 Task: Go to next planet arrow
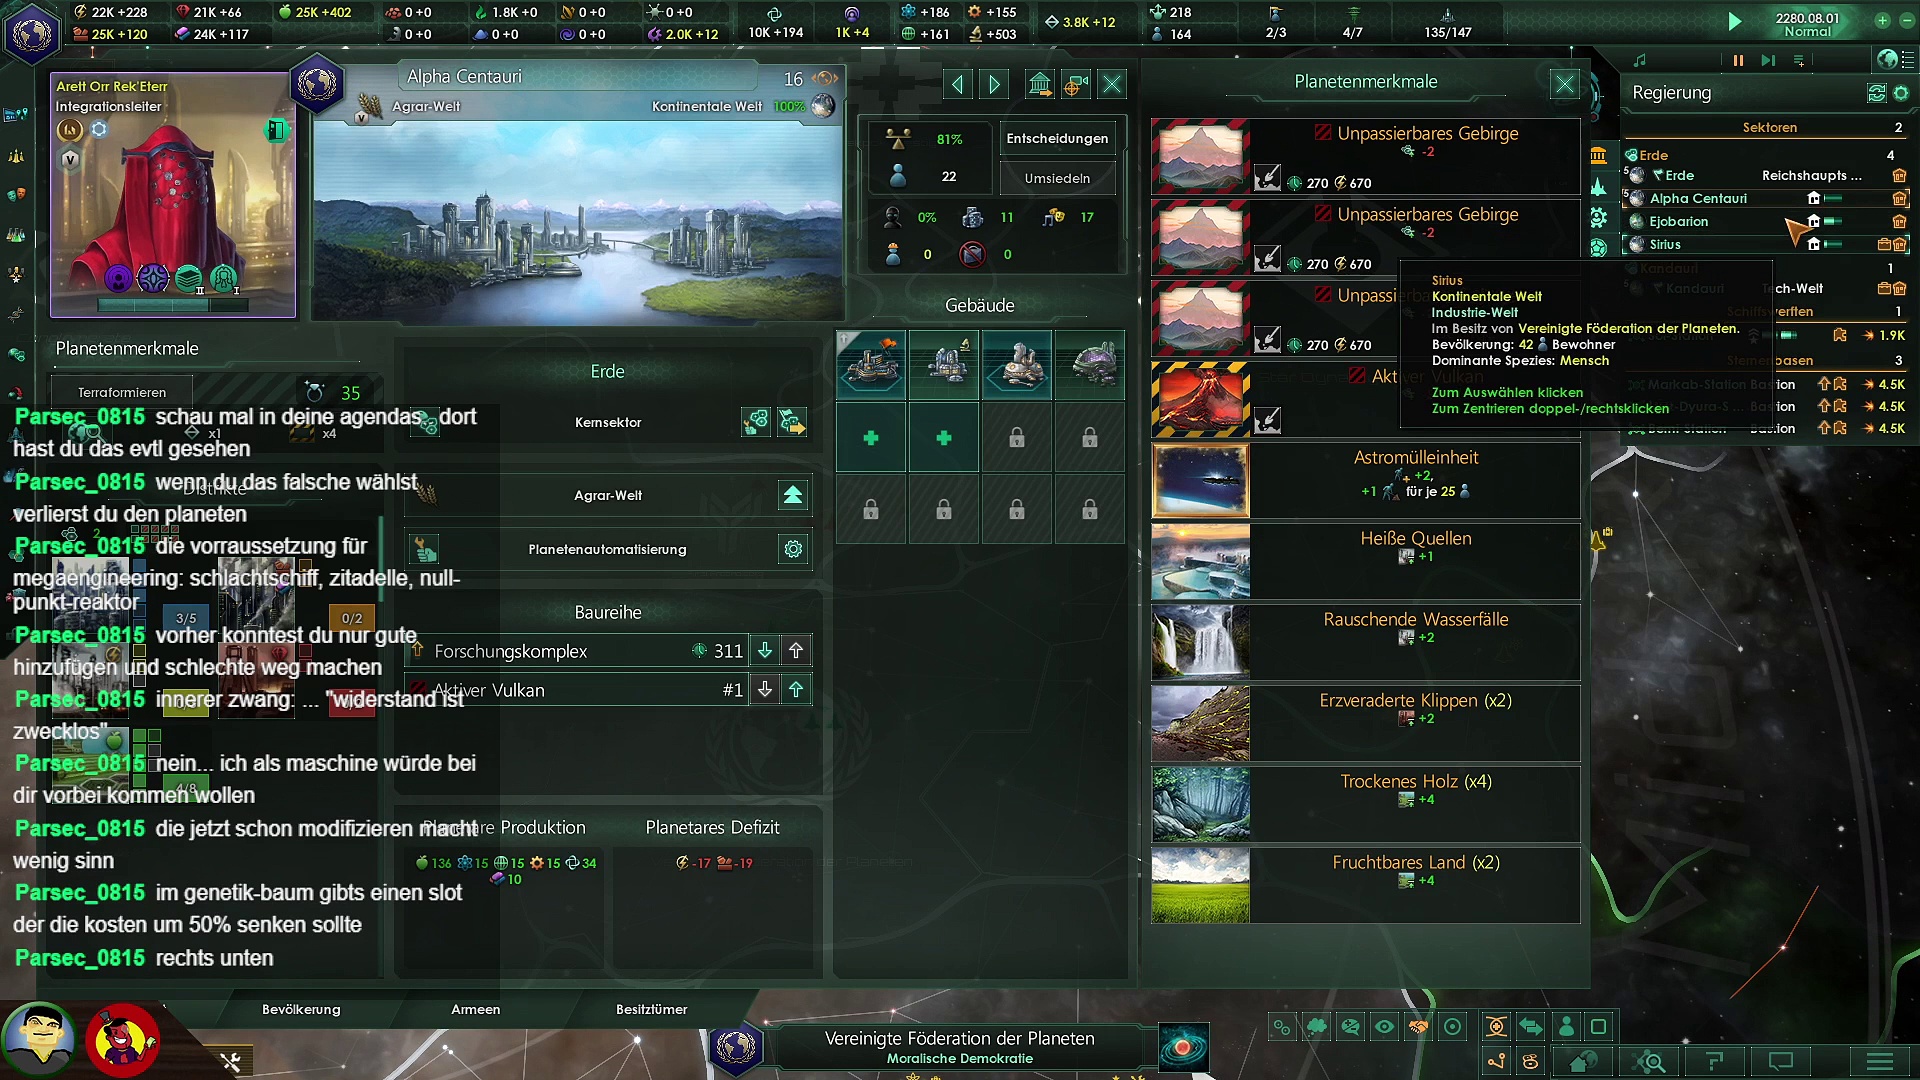point(994,85)
